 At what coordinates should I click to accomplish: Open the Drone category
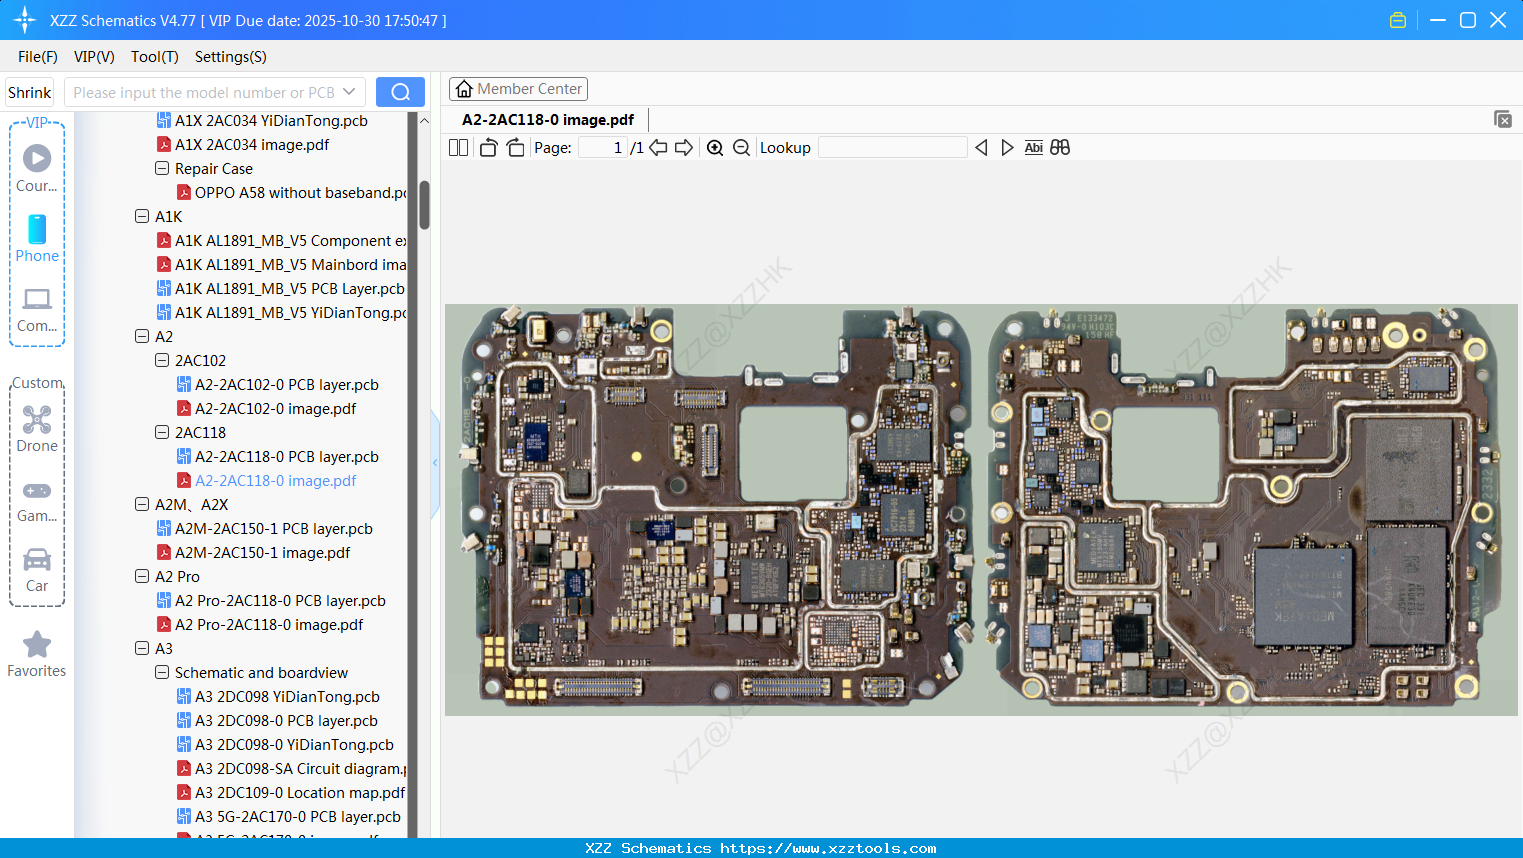[37, 429]
